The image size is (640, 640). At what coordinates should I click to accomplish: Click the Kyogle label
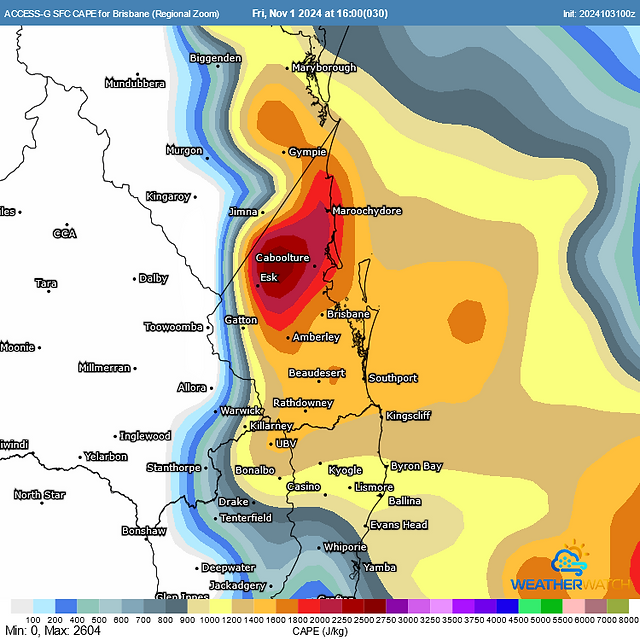345,470
